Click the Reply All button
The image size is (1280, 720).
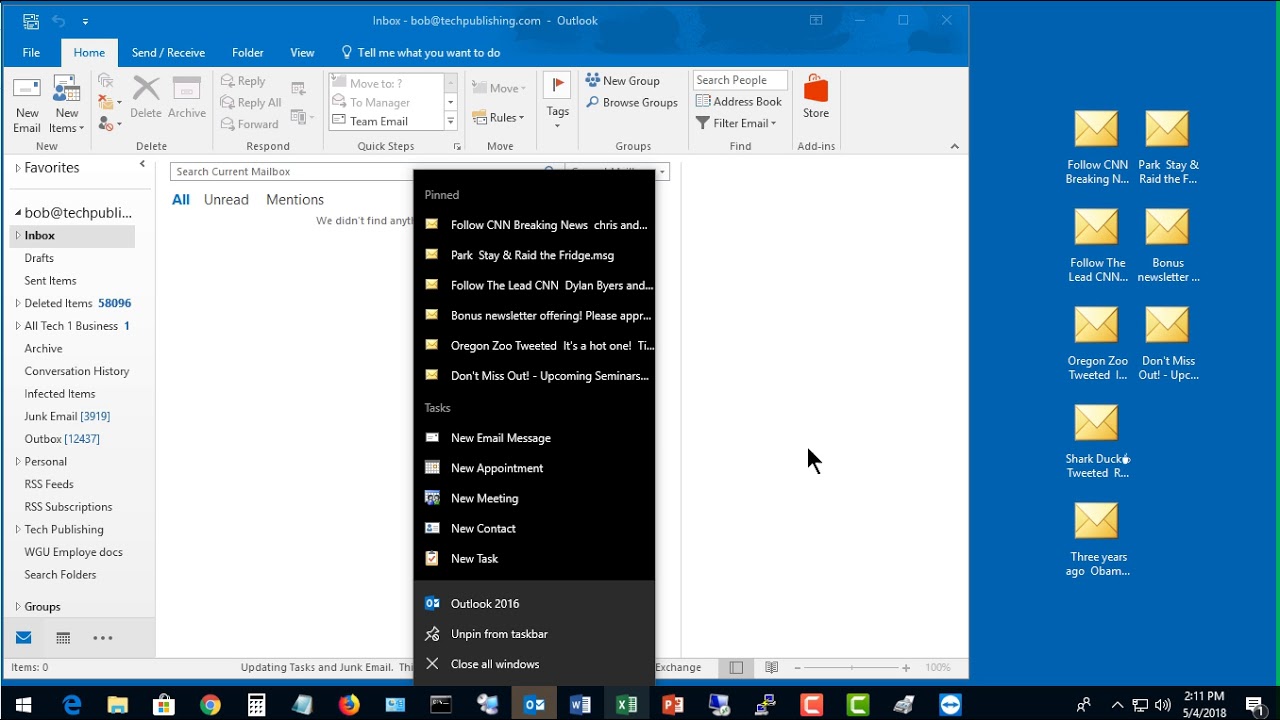(x=250, y=102)
